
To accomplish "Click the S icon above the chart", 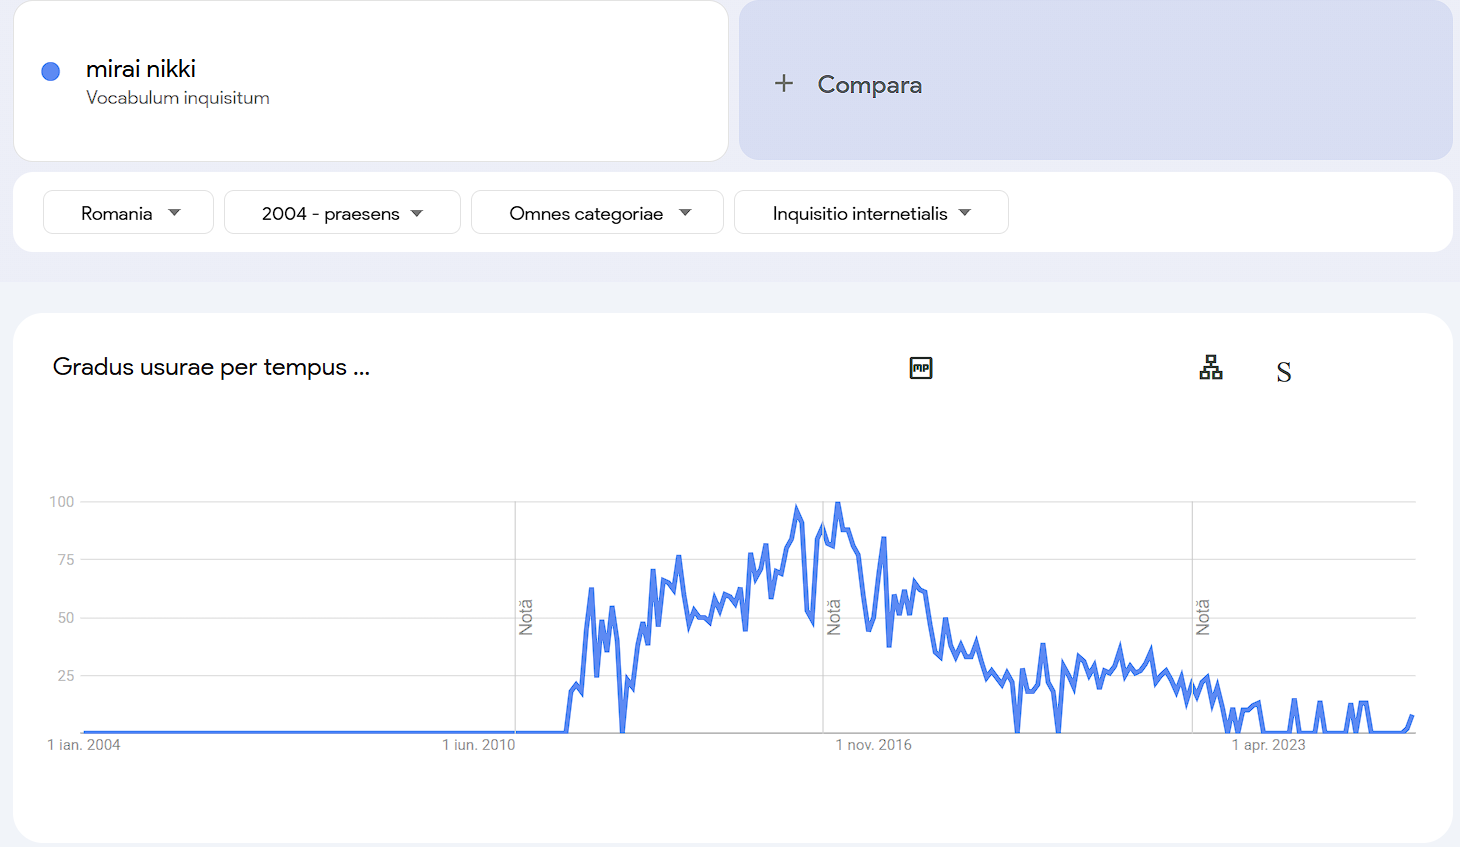I will [1284, 372].
